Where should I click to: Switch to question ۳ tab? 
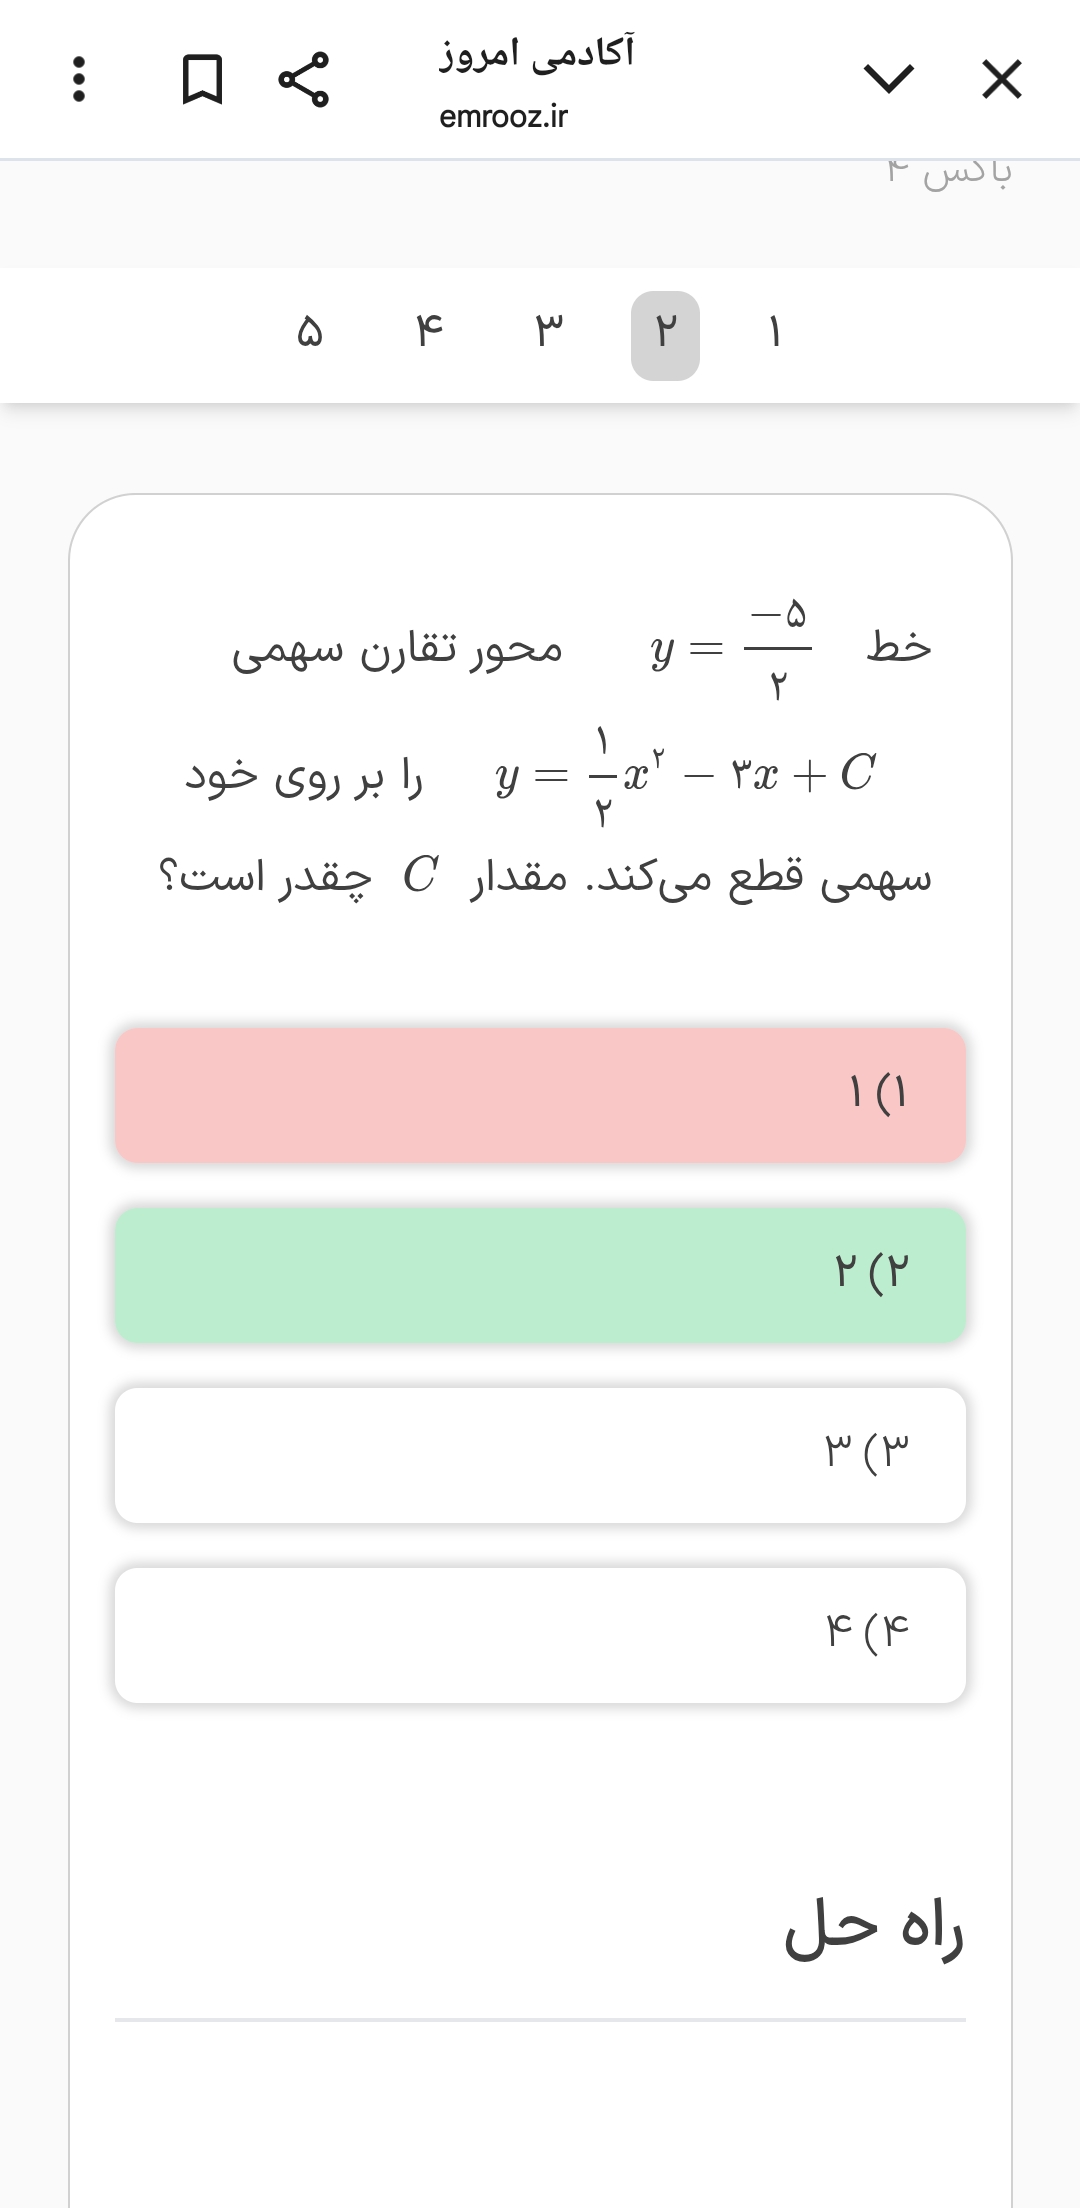pyautogui.click(x=547, y=334)
